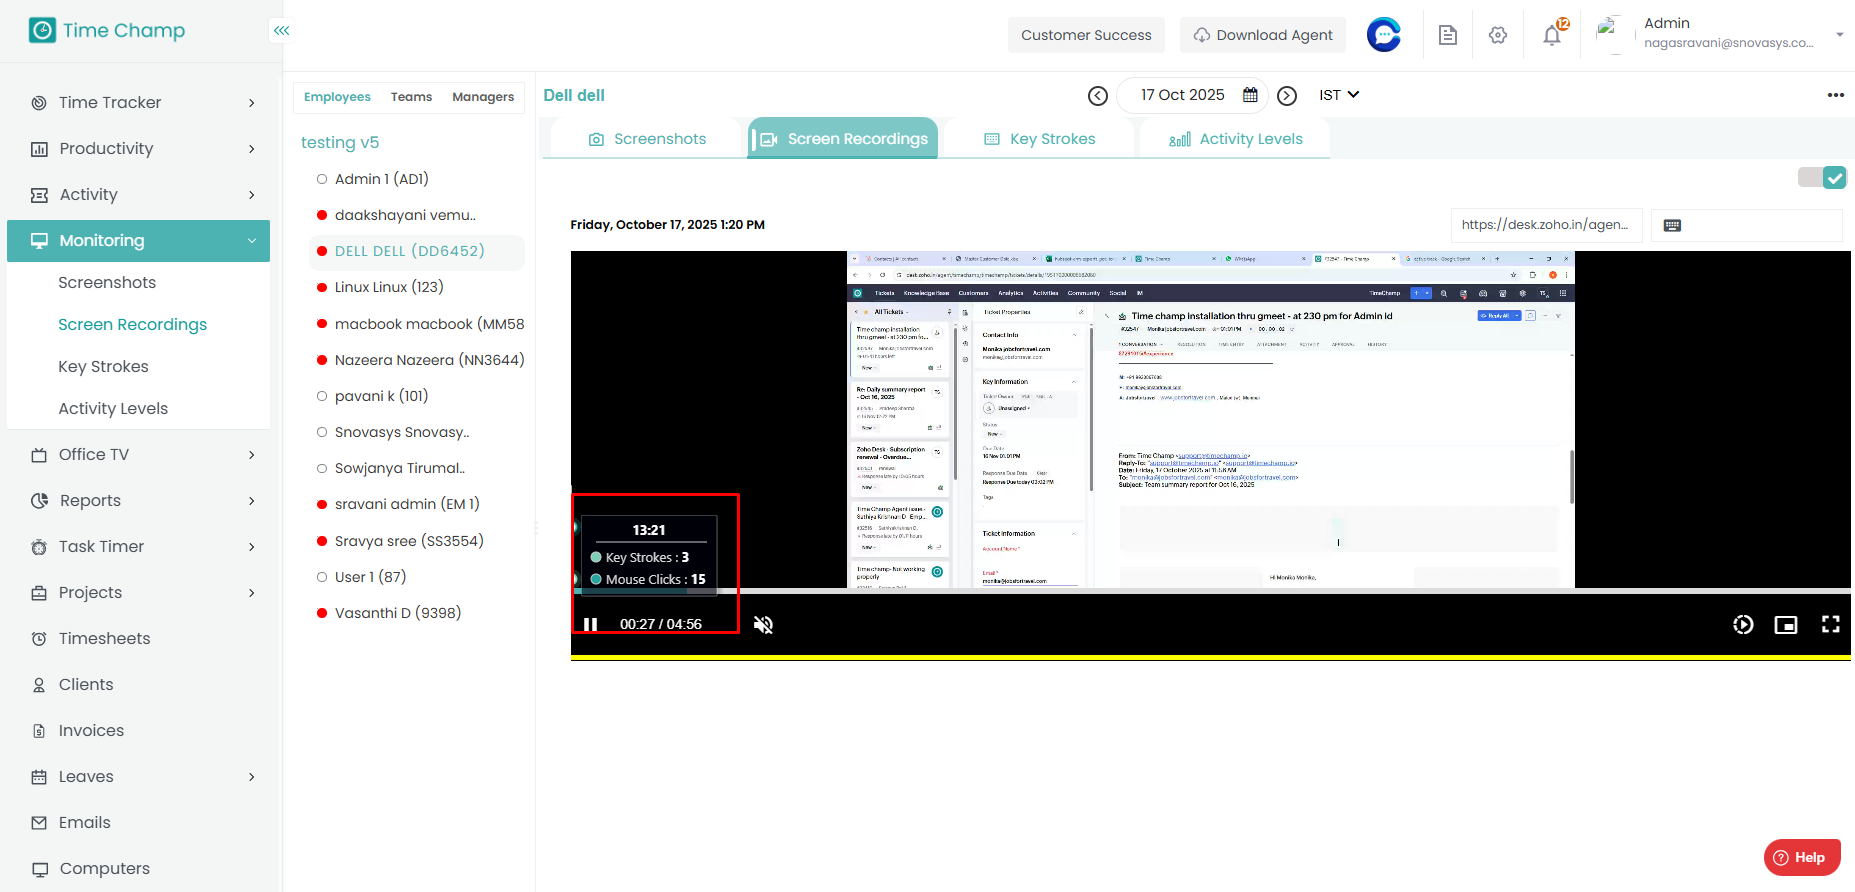Select employee pavani k (101)

(x=381, y=396)
